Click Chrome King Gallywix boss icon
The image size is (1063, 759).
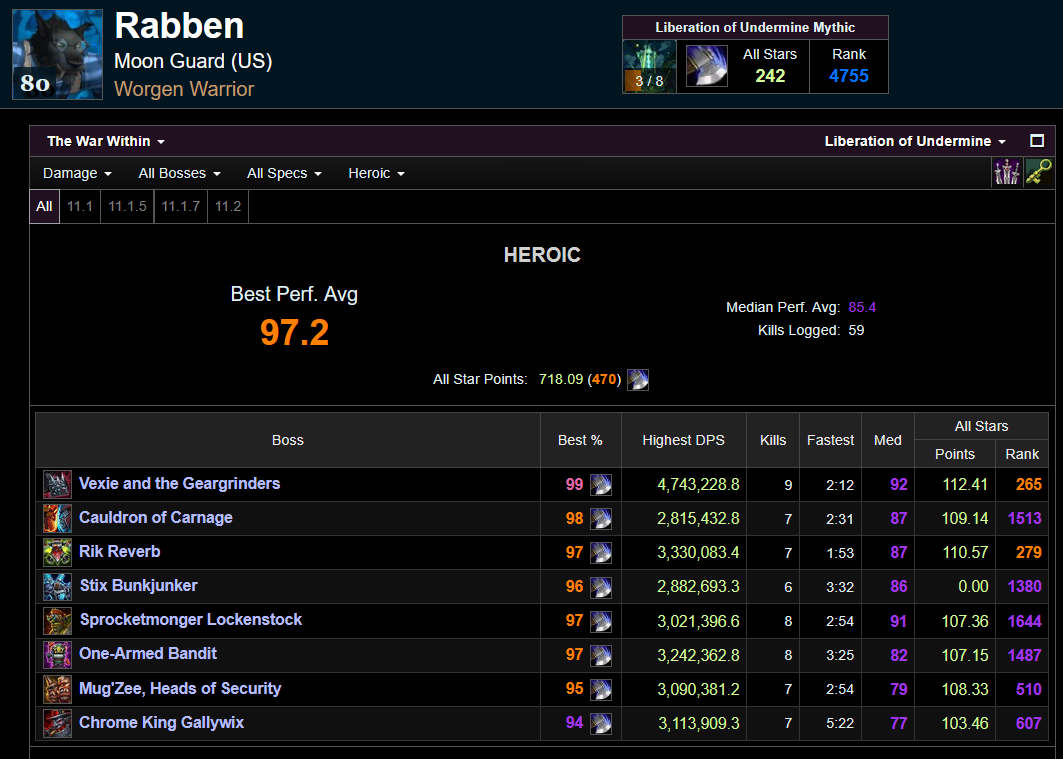coord(58,723)
